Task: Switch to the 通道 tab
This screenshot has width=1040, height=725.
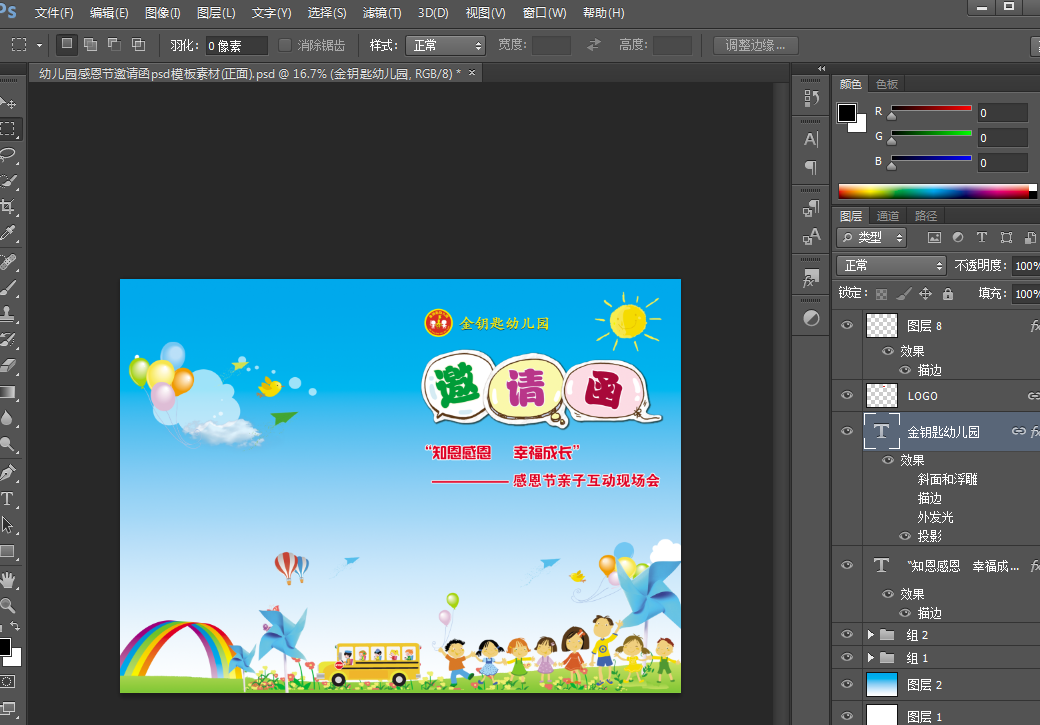Action: pos(888,216)
